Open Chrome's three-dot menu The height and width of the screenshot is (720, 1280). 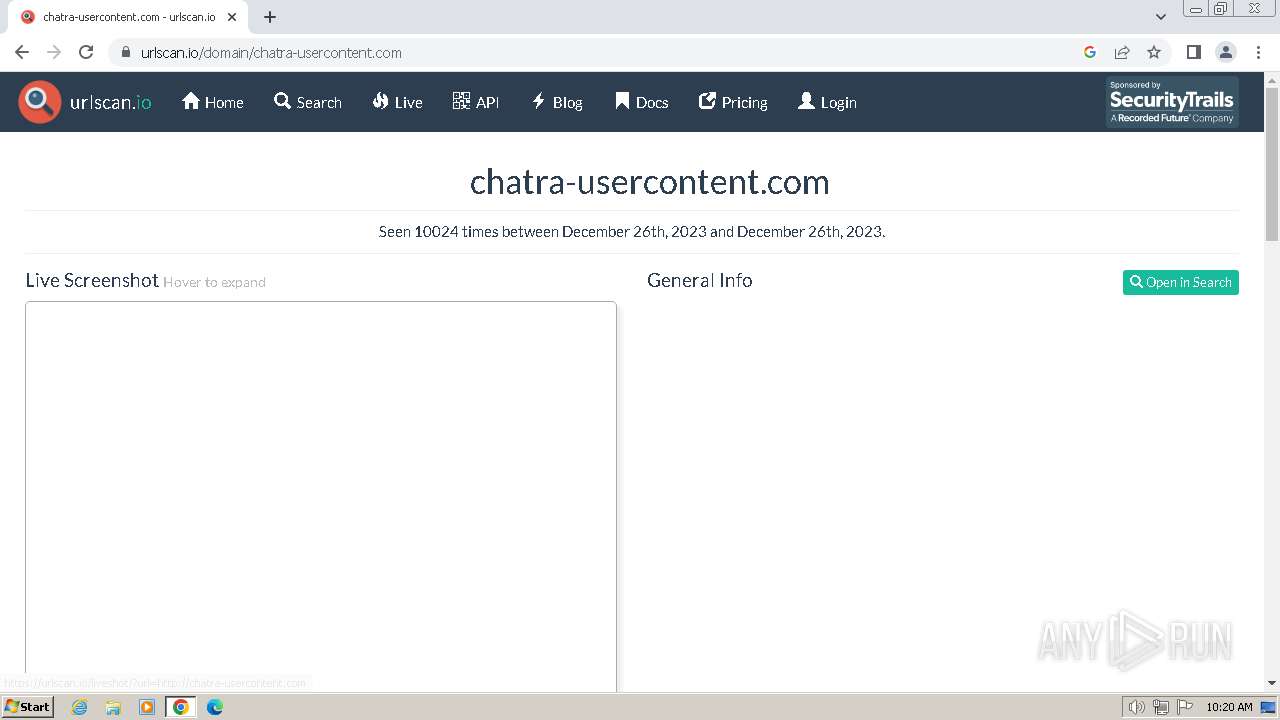point(1258,52)
